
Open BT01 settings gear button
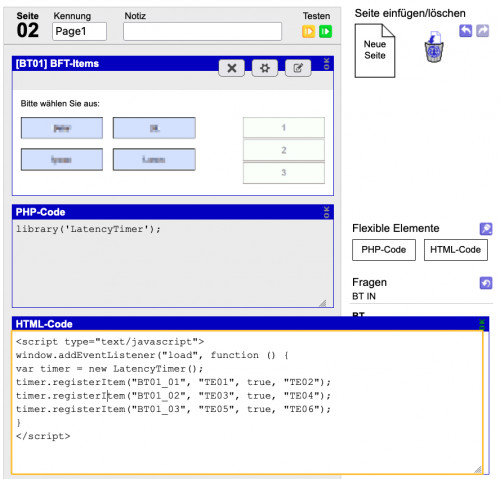click(x=265, y=68)
